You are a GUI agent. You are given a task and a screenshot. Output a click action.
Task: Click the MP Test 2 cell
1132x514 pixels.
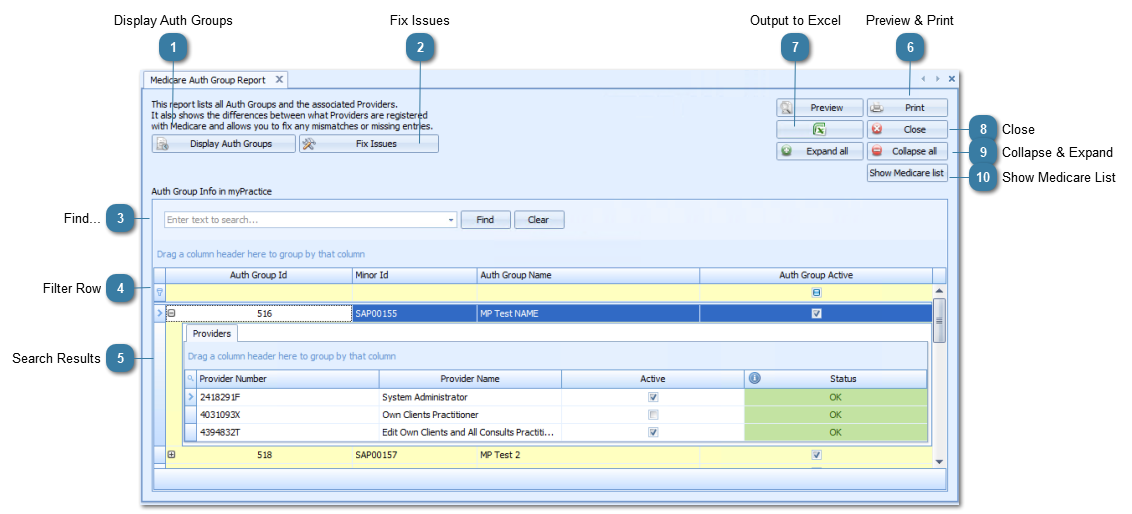[588, 455]
